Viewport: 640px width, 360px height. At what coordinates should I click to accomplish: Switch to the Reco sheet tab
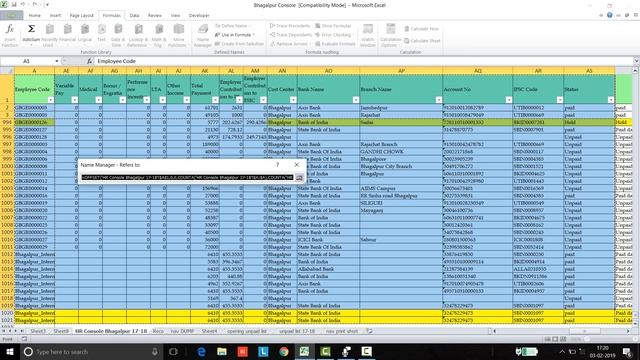click(x=158, y=331)
